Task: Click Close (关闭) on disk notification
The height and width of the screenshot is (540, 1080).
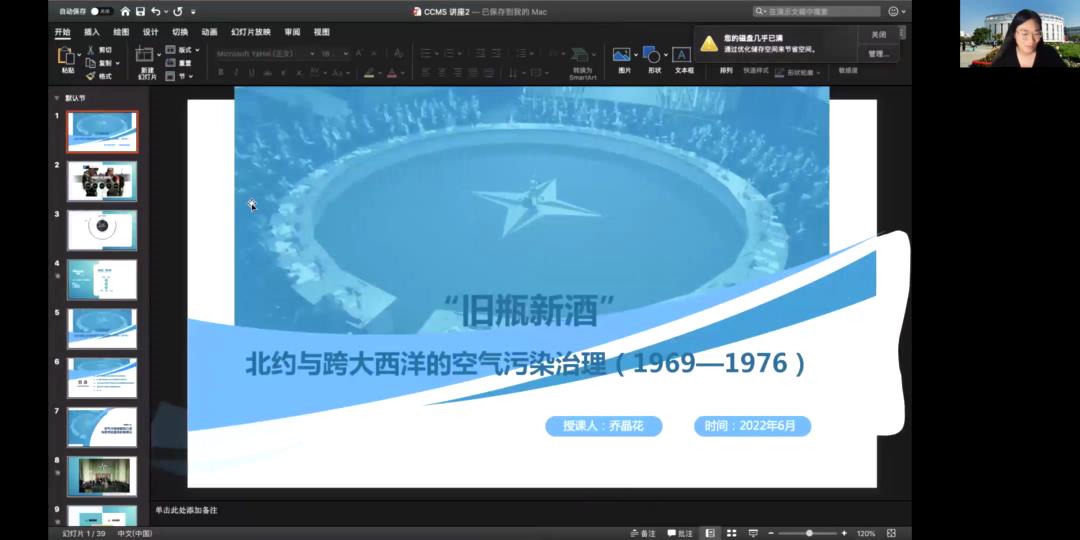Action: (878, 34)
